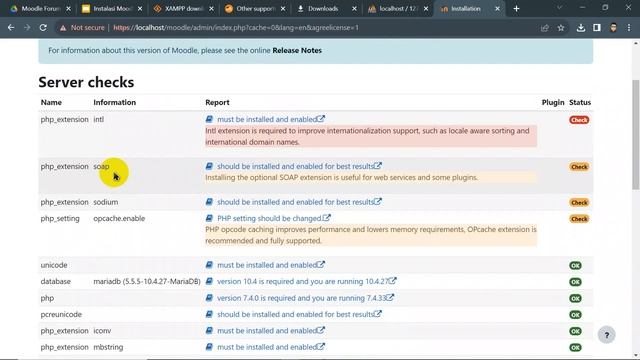Open the Release Notes link
The image size is (640, 360).
coord(297,51)
